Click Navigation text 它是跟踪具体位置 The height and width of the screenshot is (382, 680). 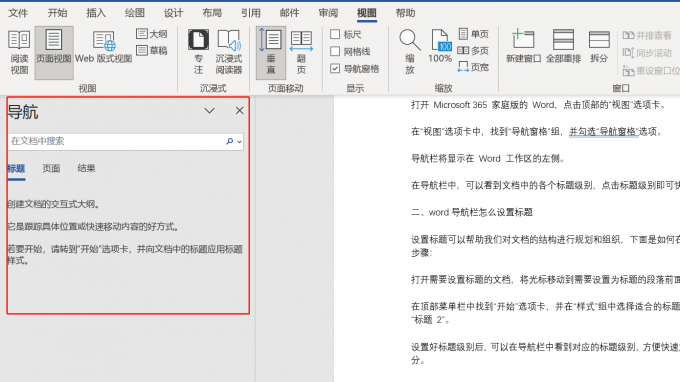(x=94, y=226)
